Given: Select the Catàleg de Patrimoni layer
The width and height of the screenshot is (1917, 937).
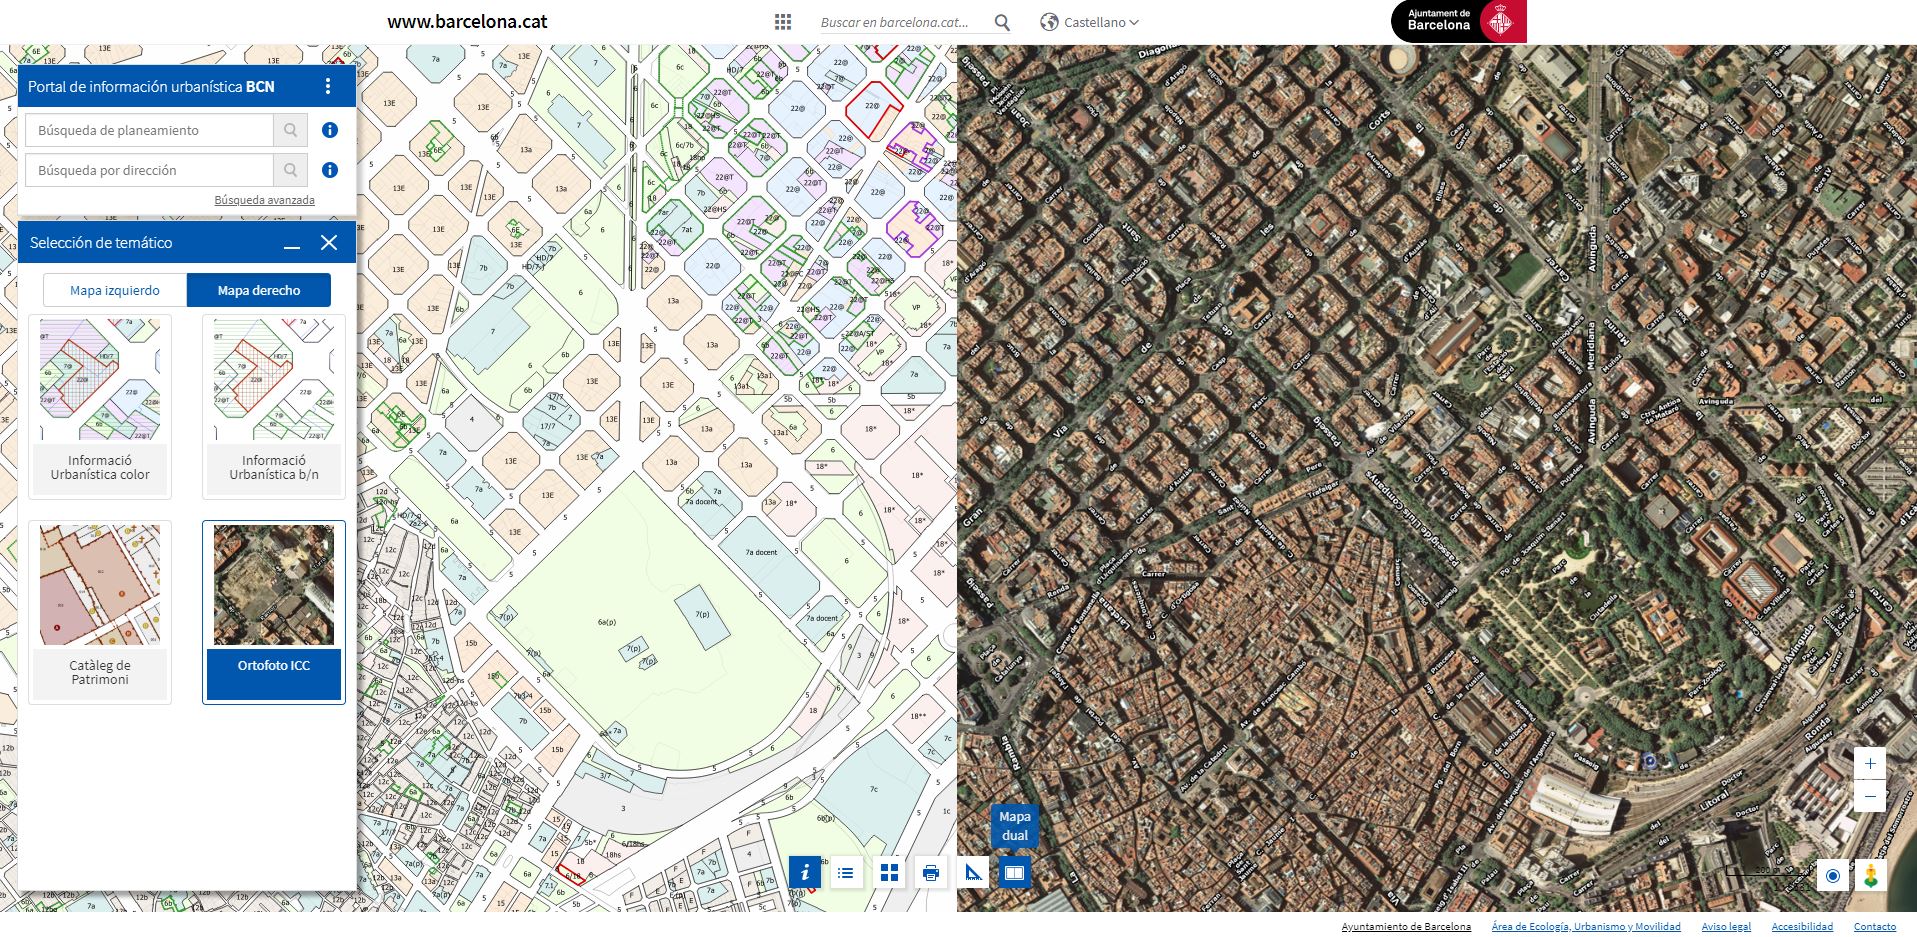Looking at the screenshot, I should [x=100, y=611].
